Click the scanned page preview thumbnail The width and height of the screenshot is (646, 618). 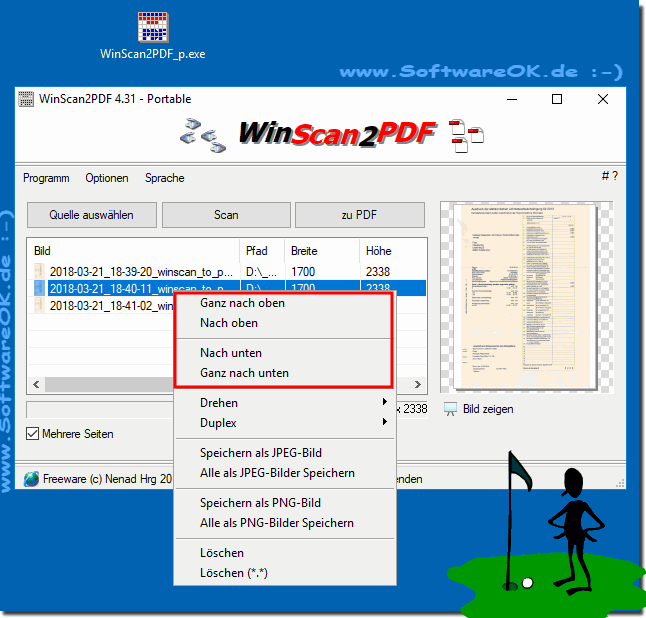(x=526, y=297)
